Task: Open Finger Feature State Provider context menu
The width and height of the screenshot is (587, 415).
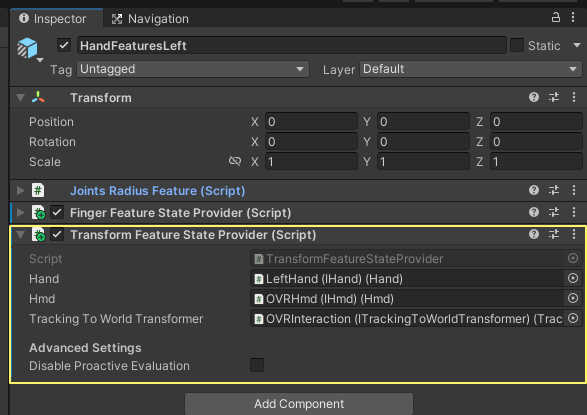Action: (x=574, y=212)
